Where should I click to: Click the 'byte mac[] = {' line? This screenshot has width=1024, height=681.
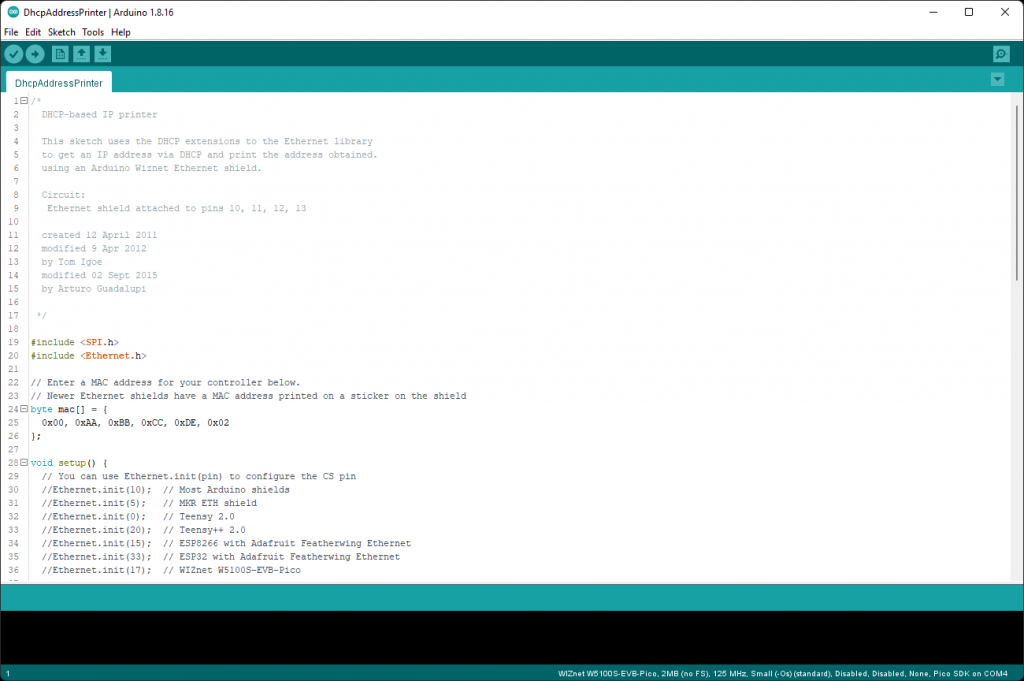(x=69, y=409)
